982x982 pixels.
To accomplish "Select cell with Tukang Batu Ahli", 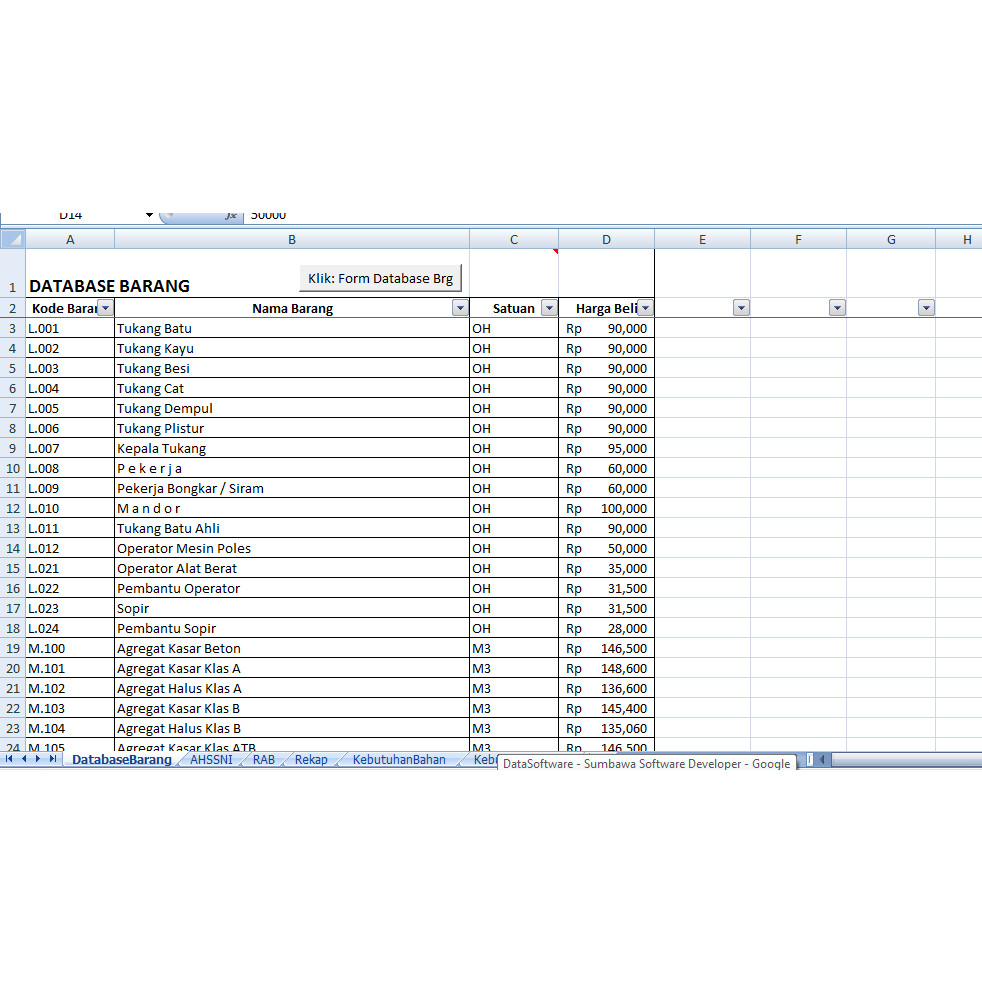I will tap(292, 529).
